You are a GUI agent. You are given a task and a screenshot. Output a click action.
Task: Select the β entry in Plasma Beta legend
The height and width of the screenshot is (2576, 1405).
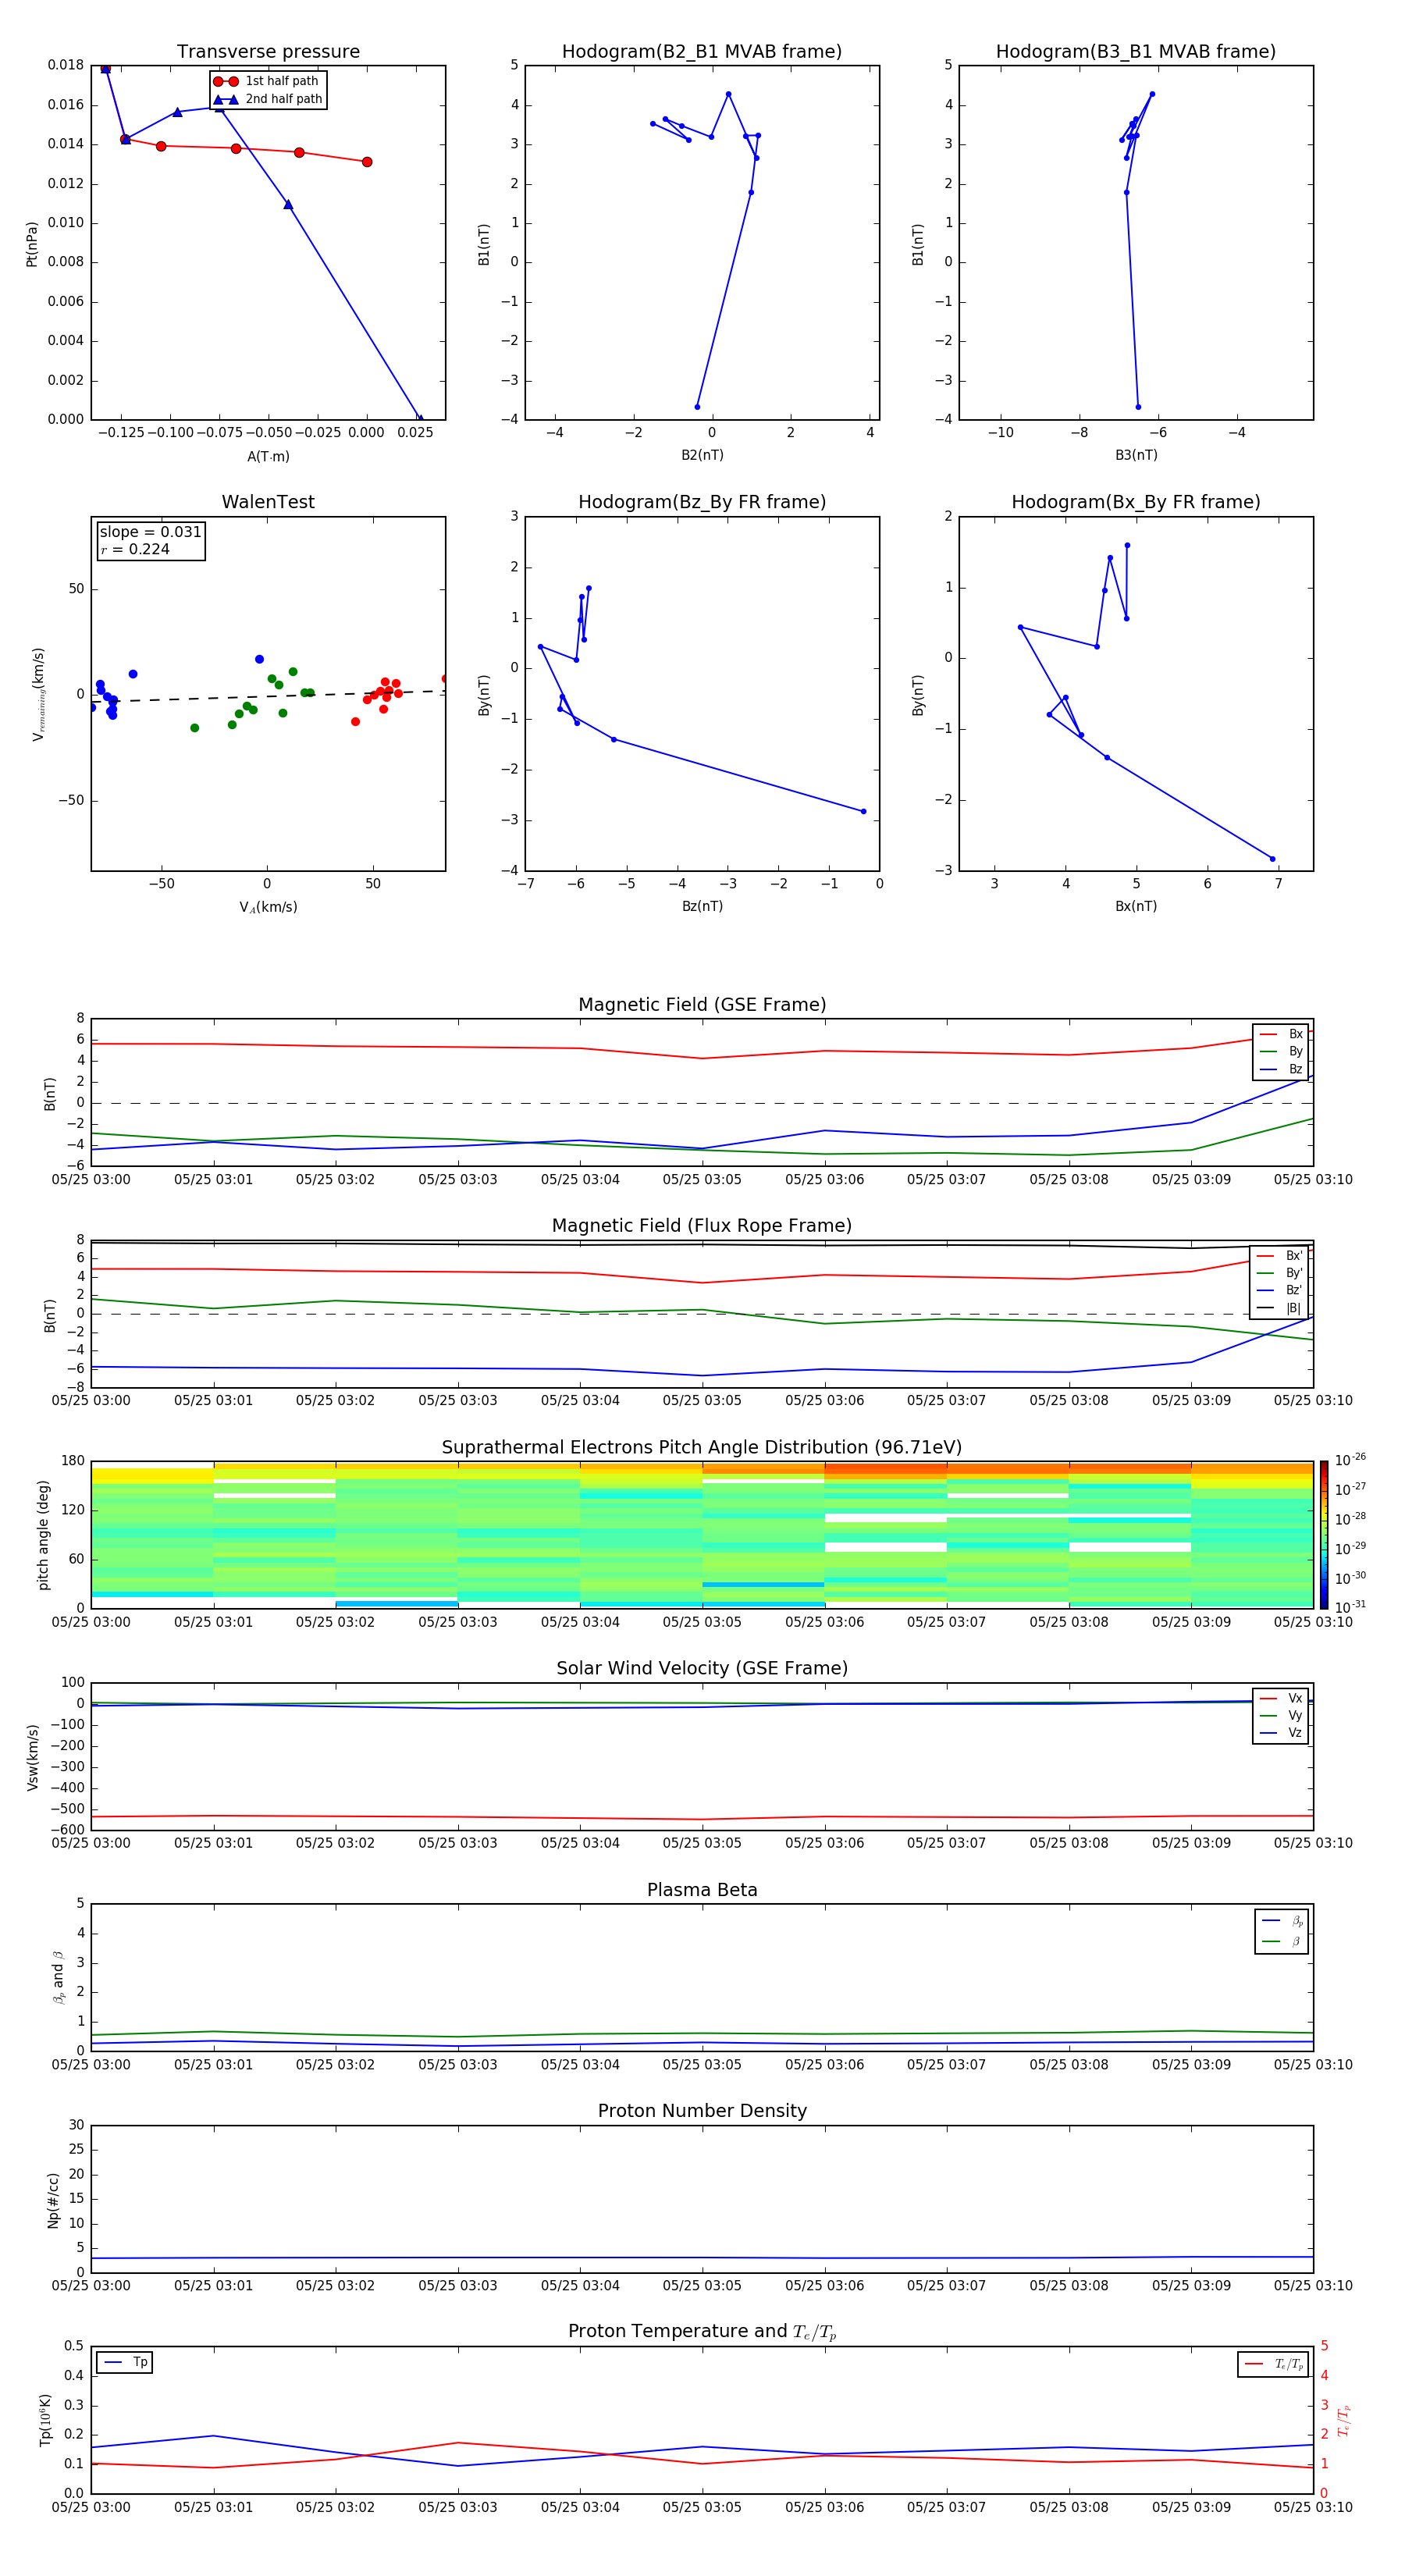pos(1282,1941)
